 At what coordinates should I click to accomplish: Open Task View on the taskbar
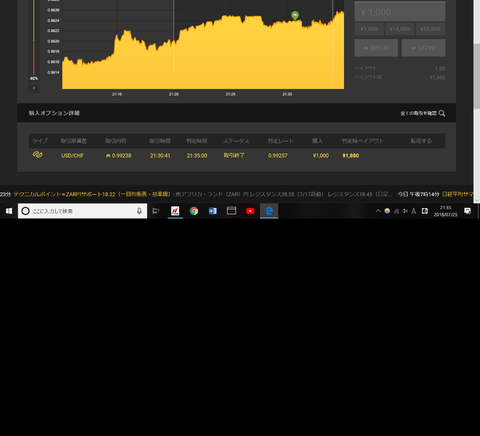click(156, 211)
